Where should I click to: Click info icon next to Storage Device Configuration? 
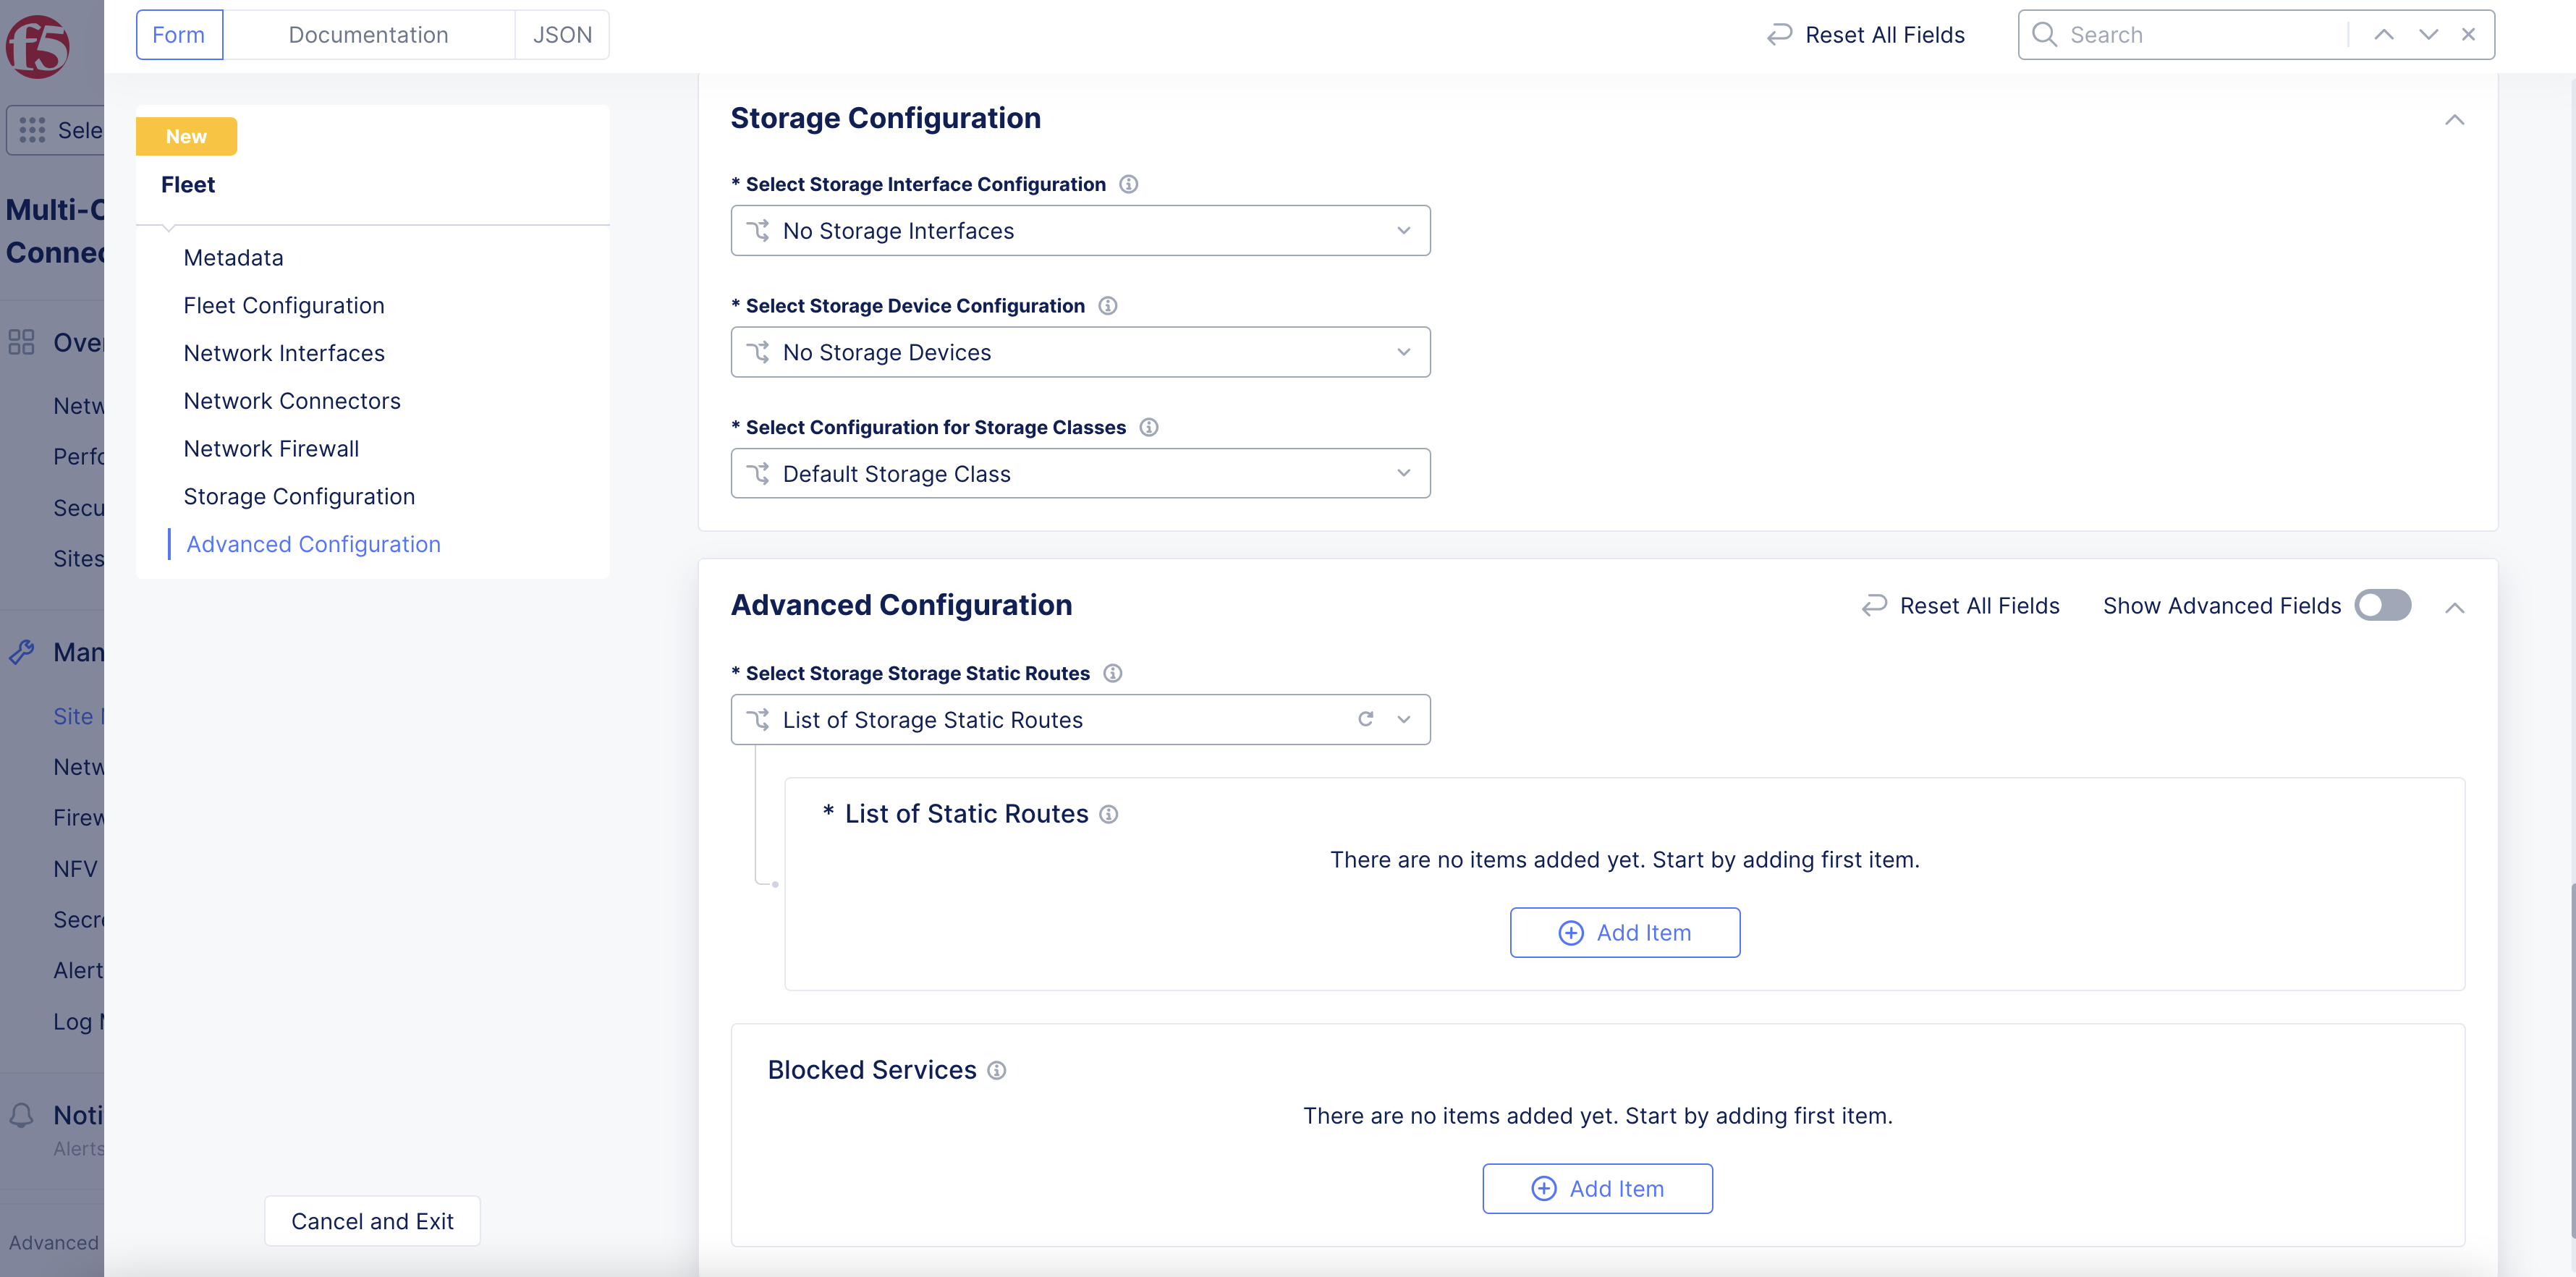(1107, 306)
